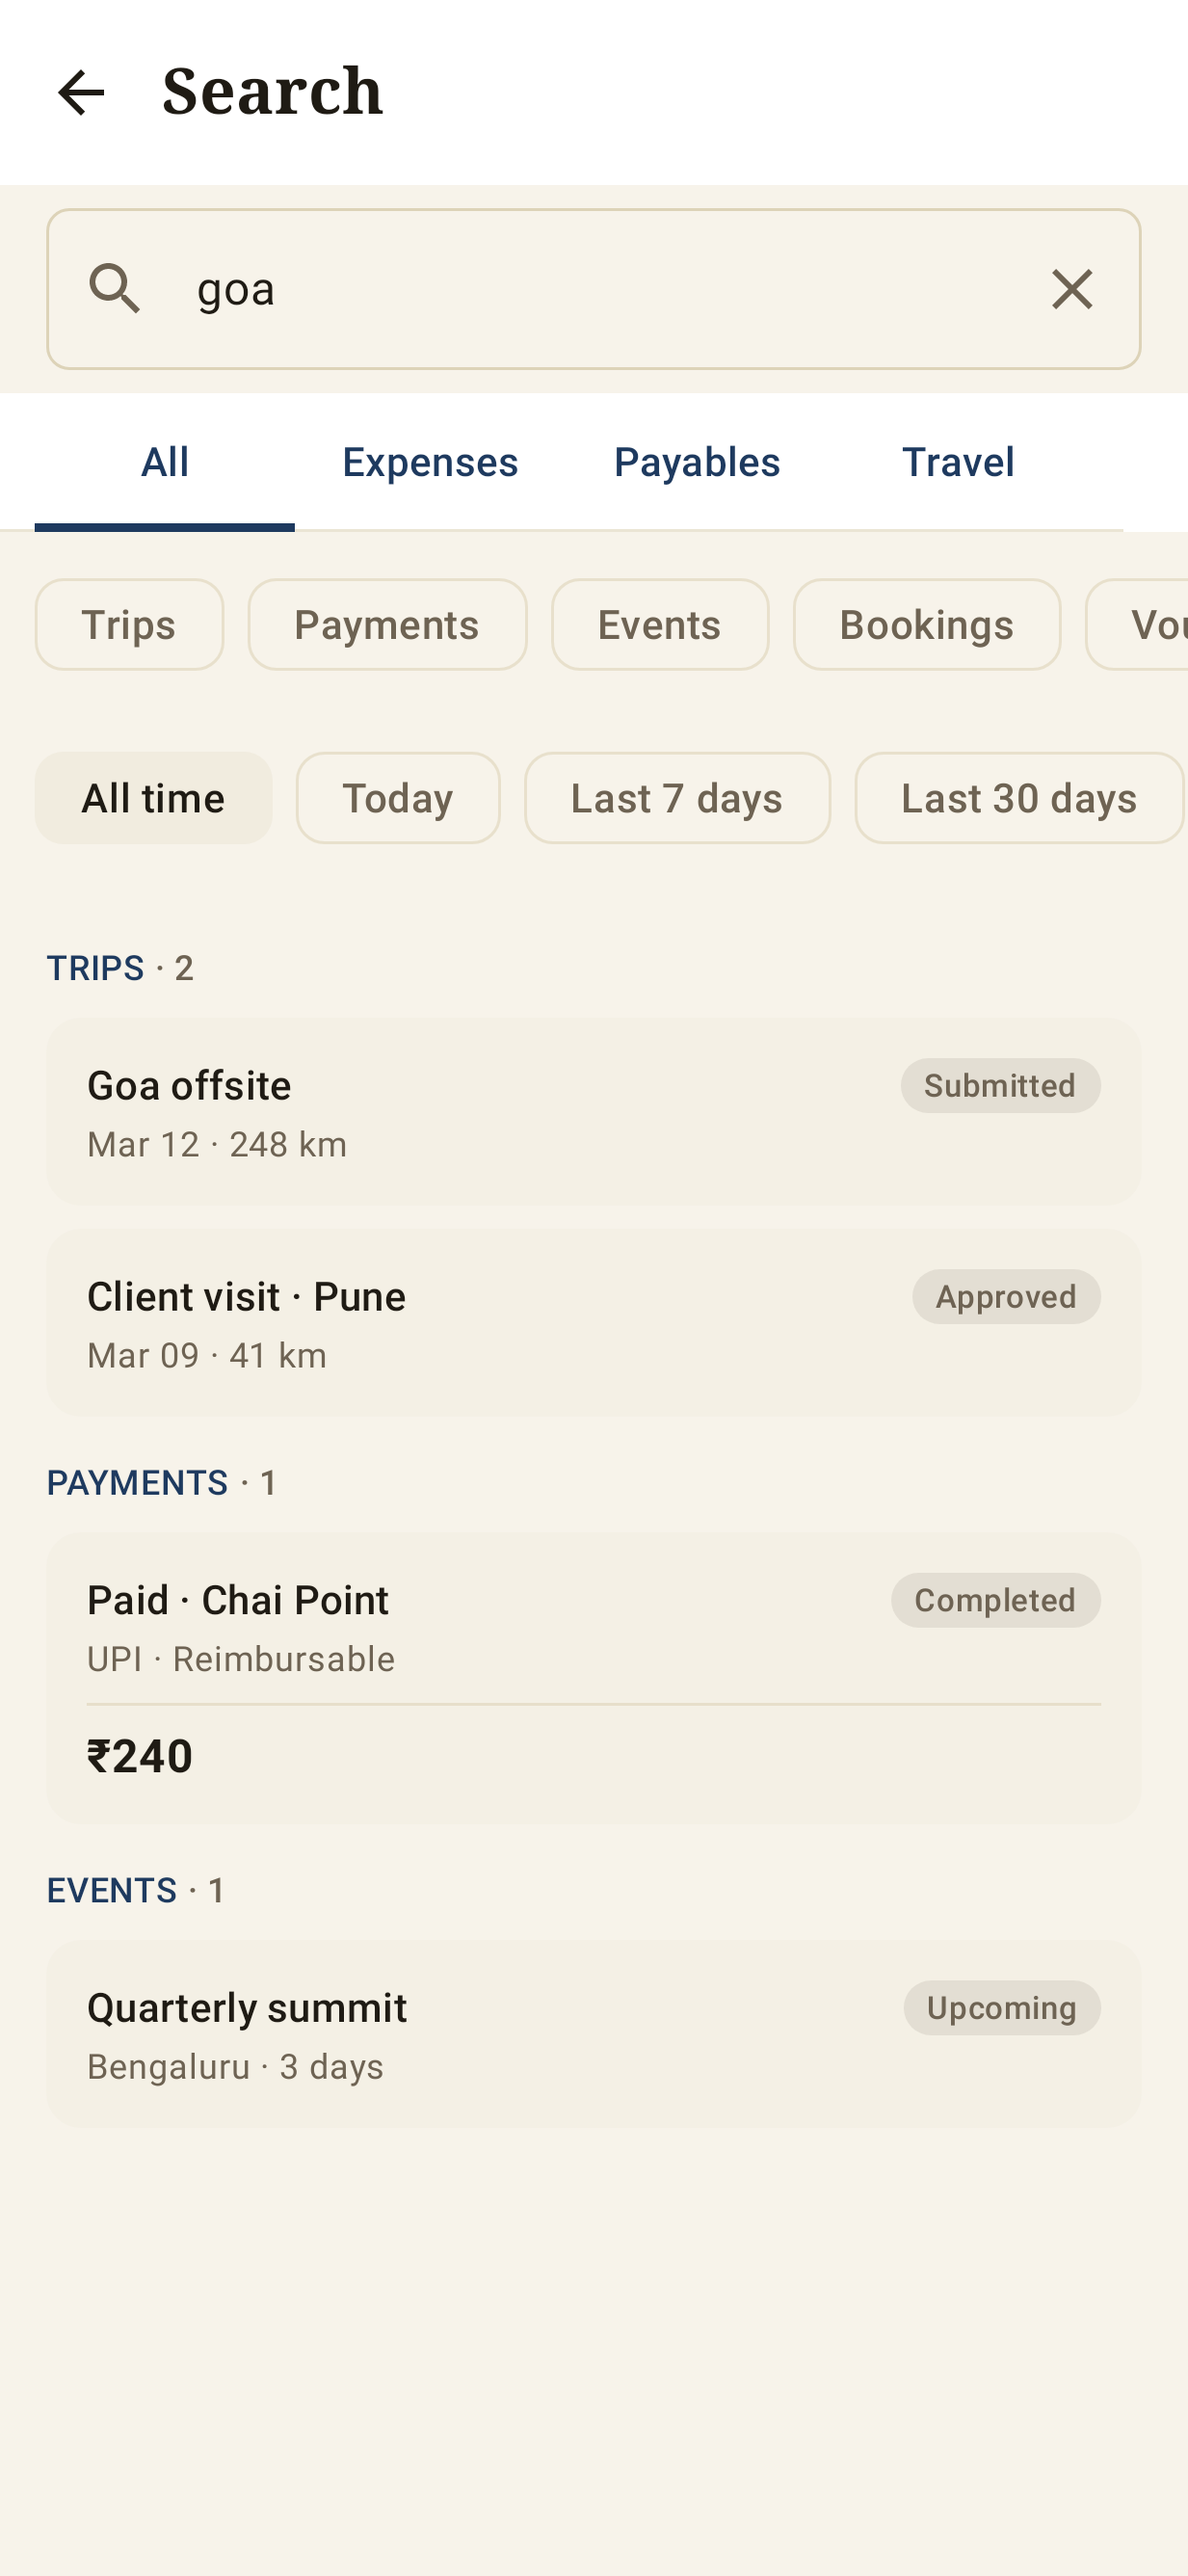Open the Goa offsite trip

pos(594,1112)
